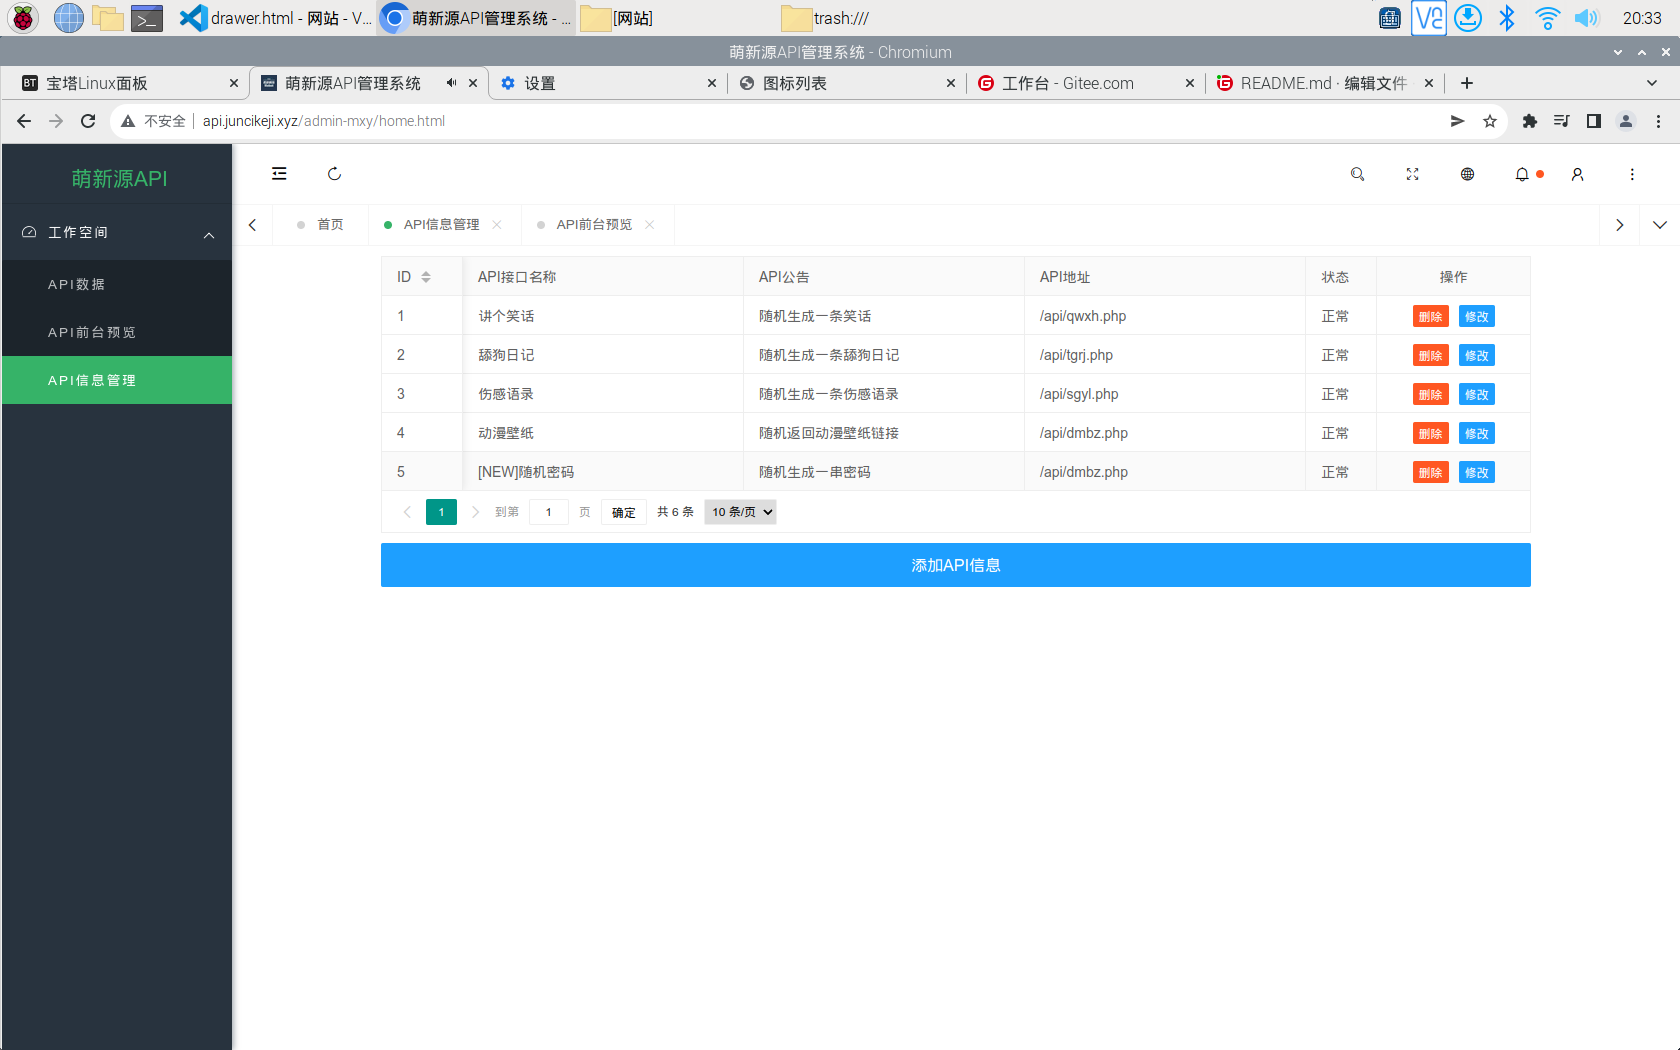
Task: Switch language using the globe icon
Action: (1467, 174)
